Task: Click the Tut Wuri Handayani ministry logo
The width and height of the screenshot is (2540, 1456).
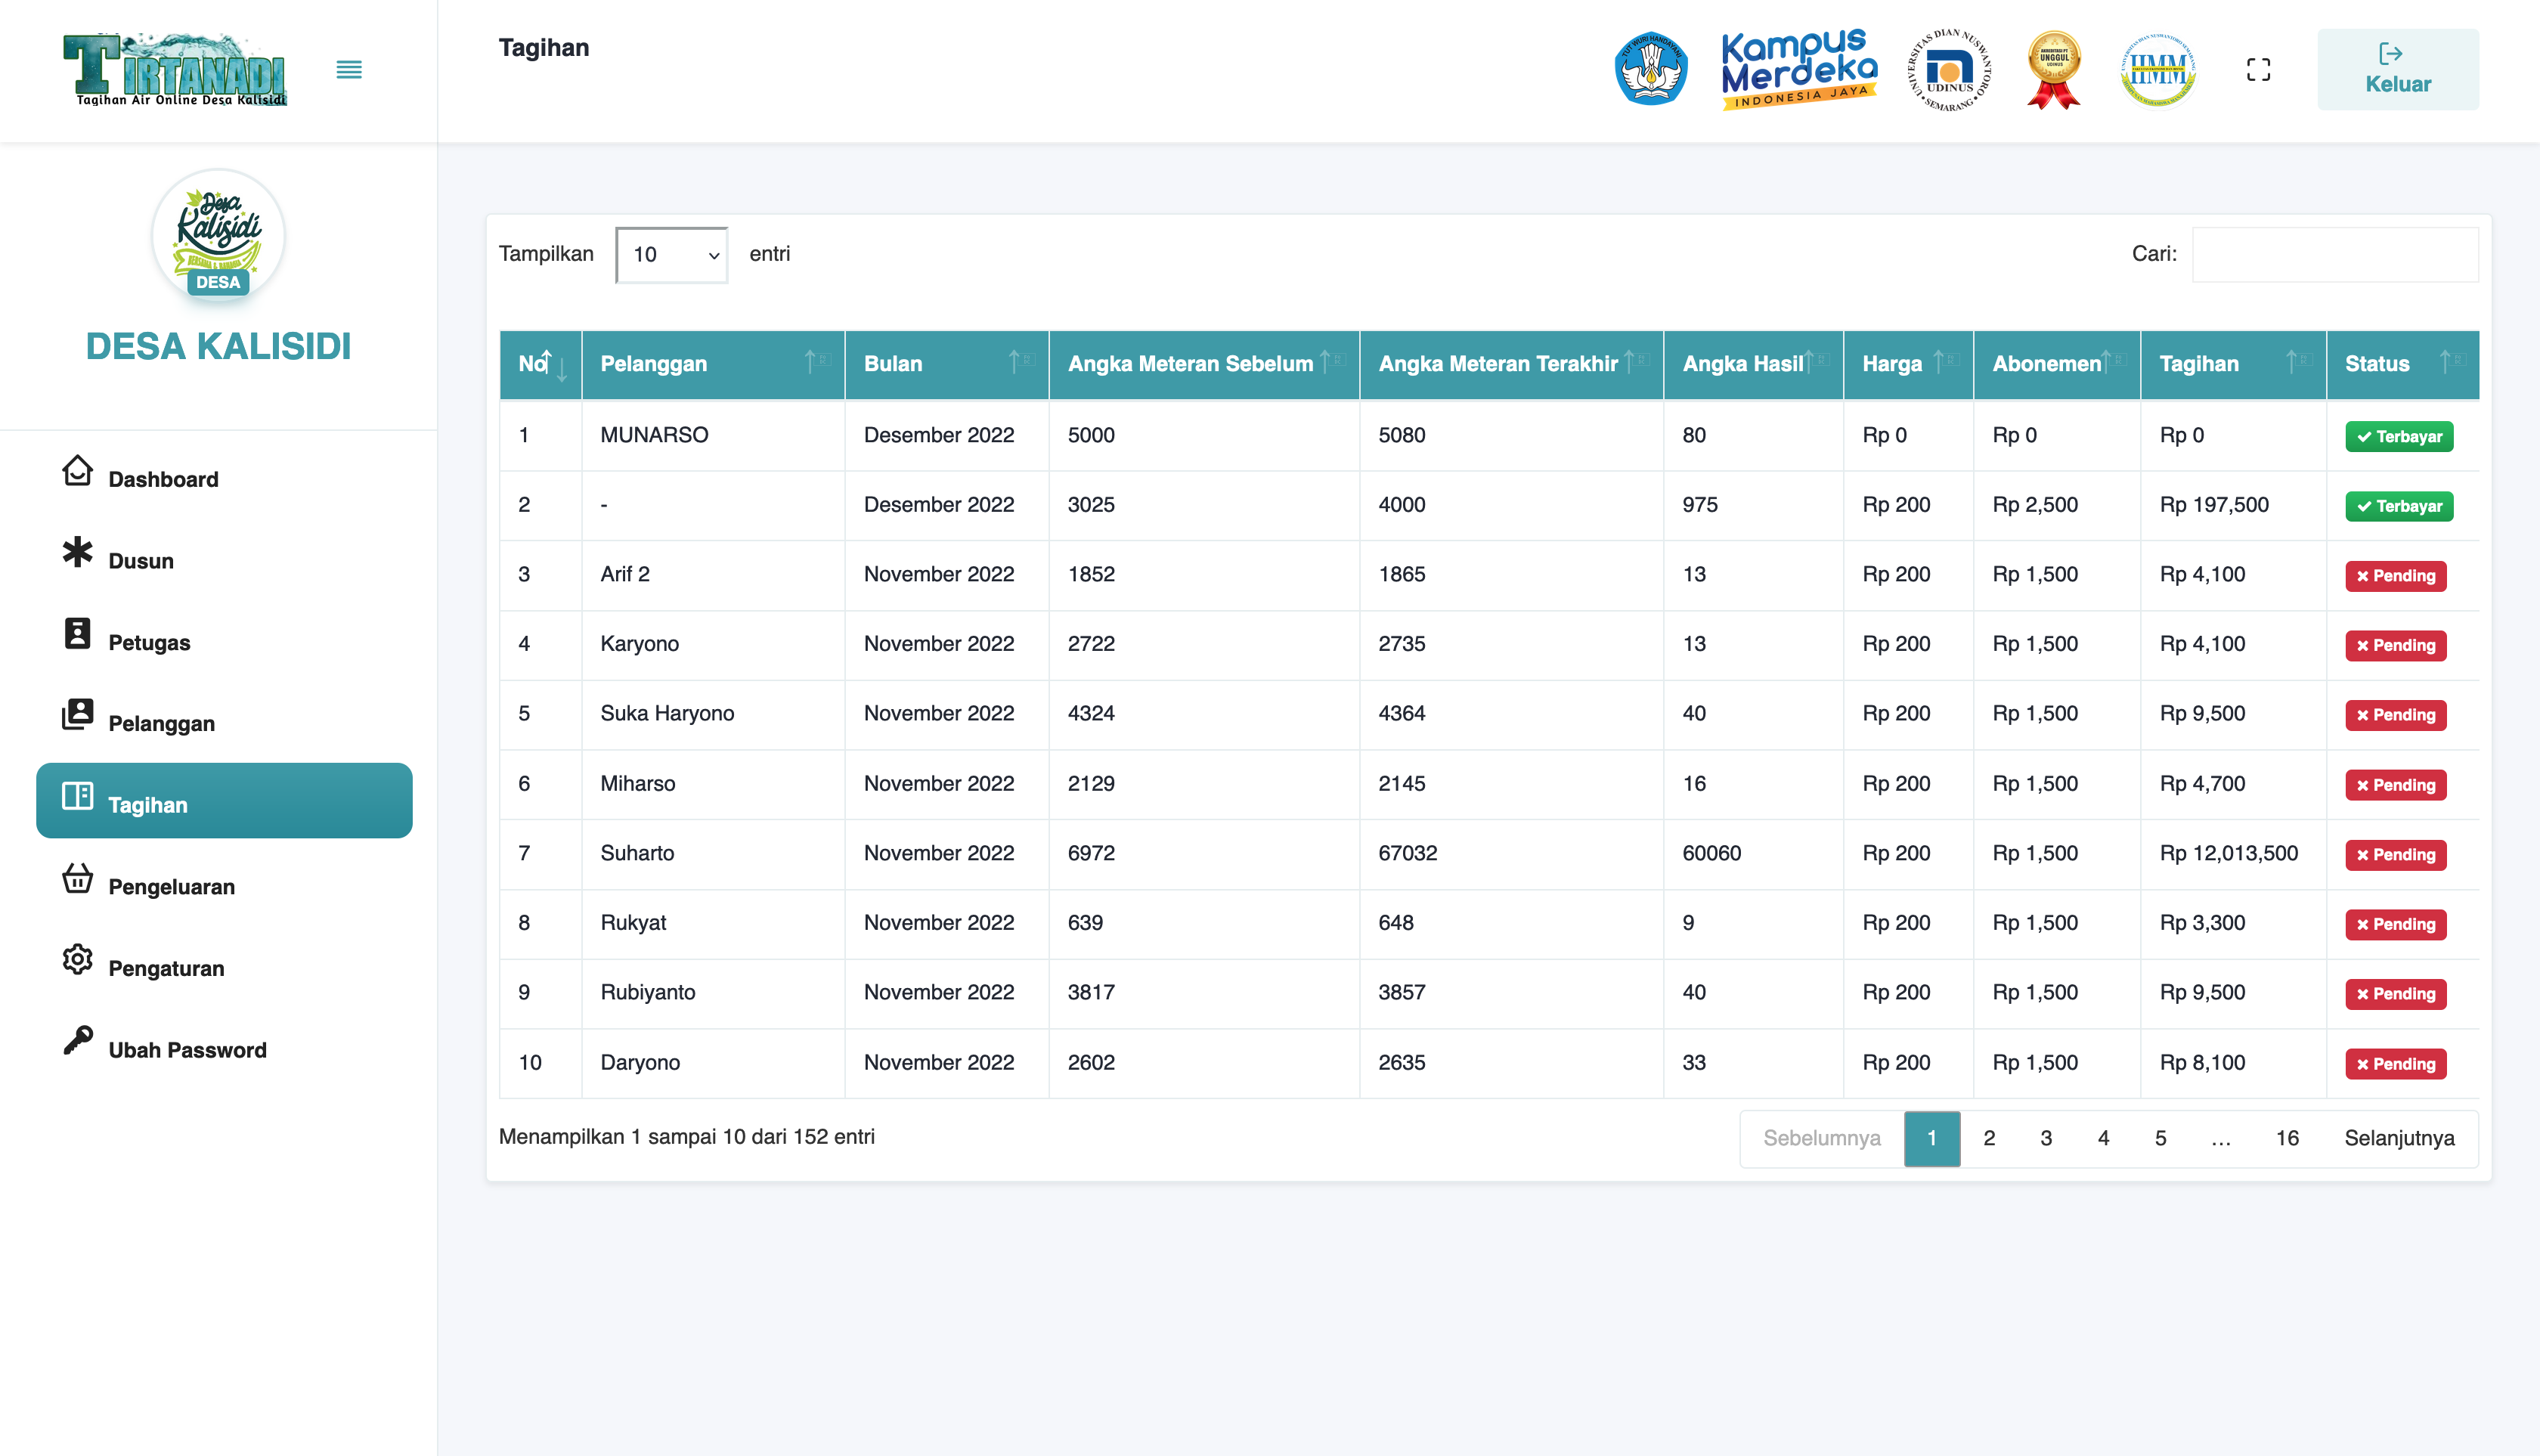Action: click(1651, 69)
